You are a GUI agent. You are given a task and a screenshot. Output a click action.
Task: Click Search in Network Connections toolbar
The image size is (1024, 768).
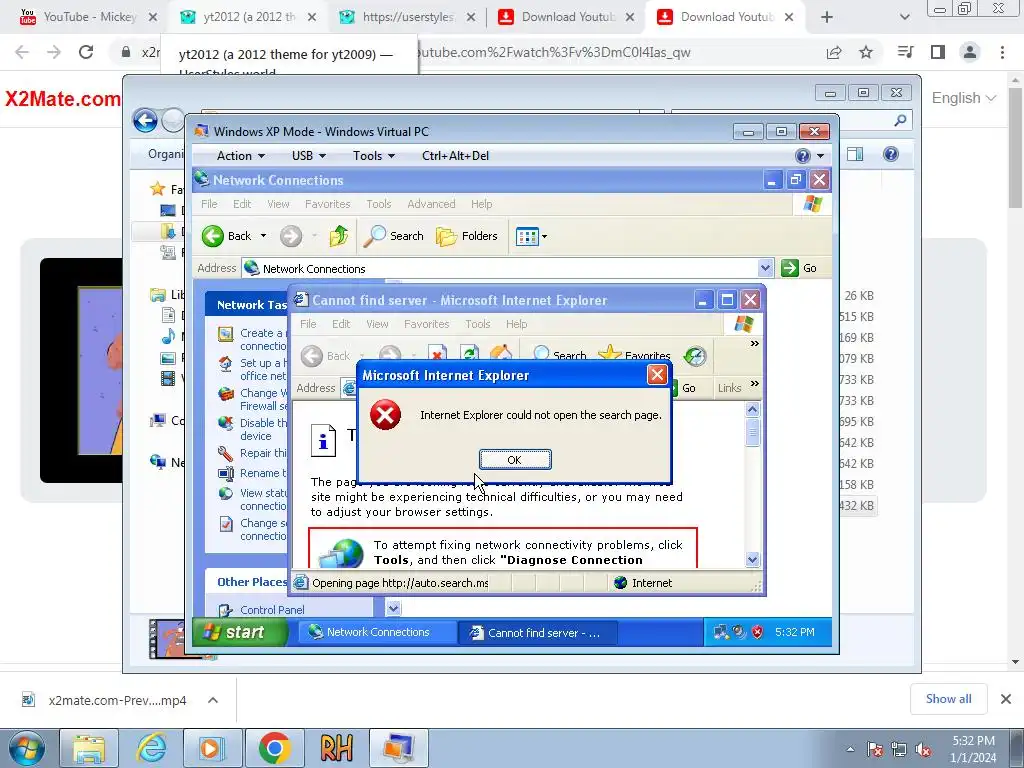pos(394,236)
